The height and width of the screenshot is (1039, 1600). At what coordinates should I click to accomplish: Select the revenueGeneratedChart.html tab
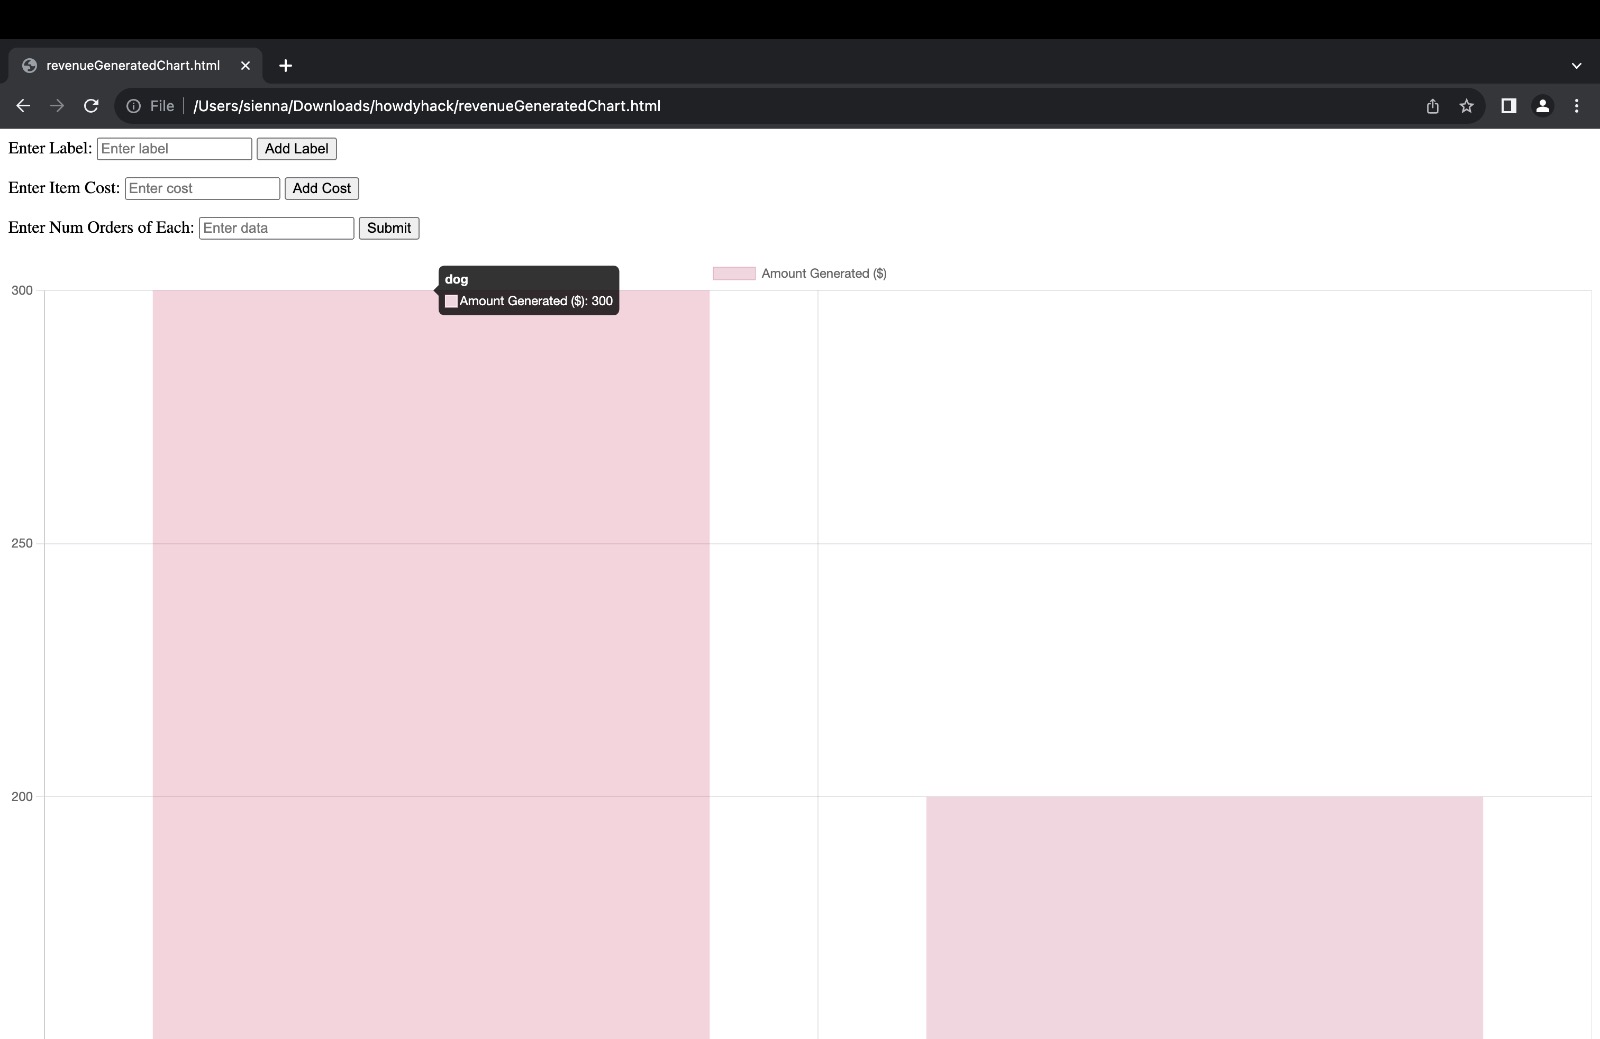[130, 65]
